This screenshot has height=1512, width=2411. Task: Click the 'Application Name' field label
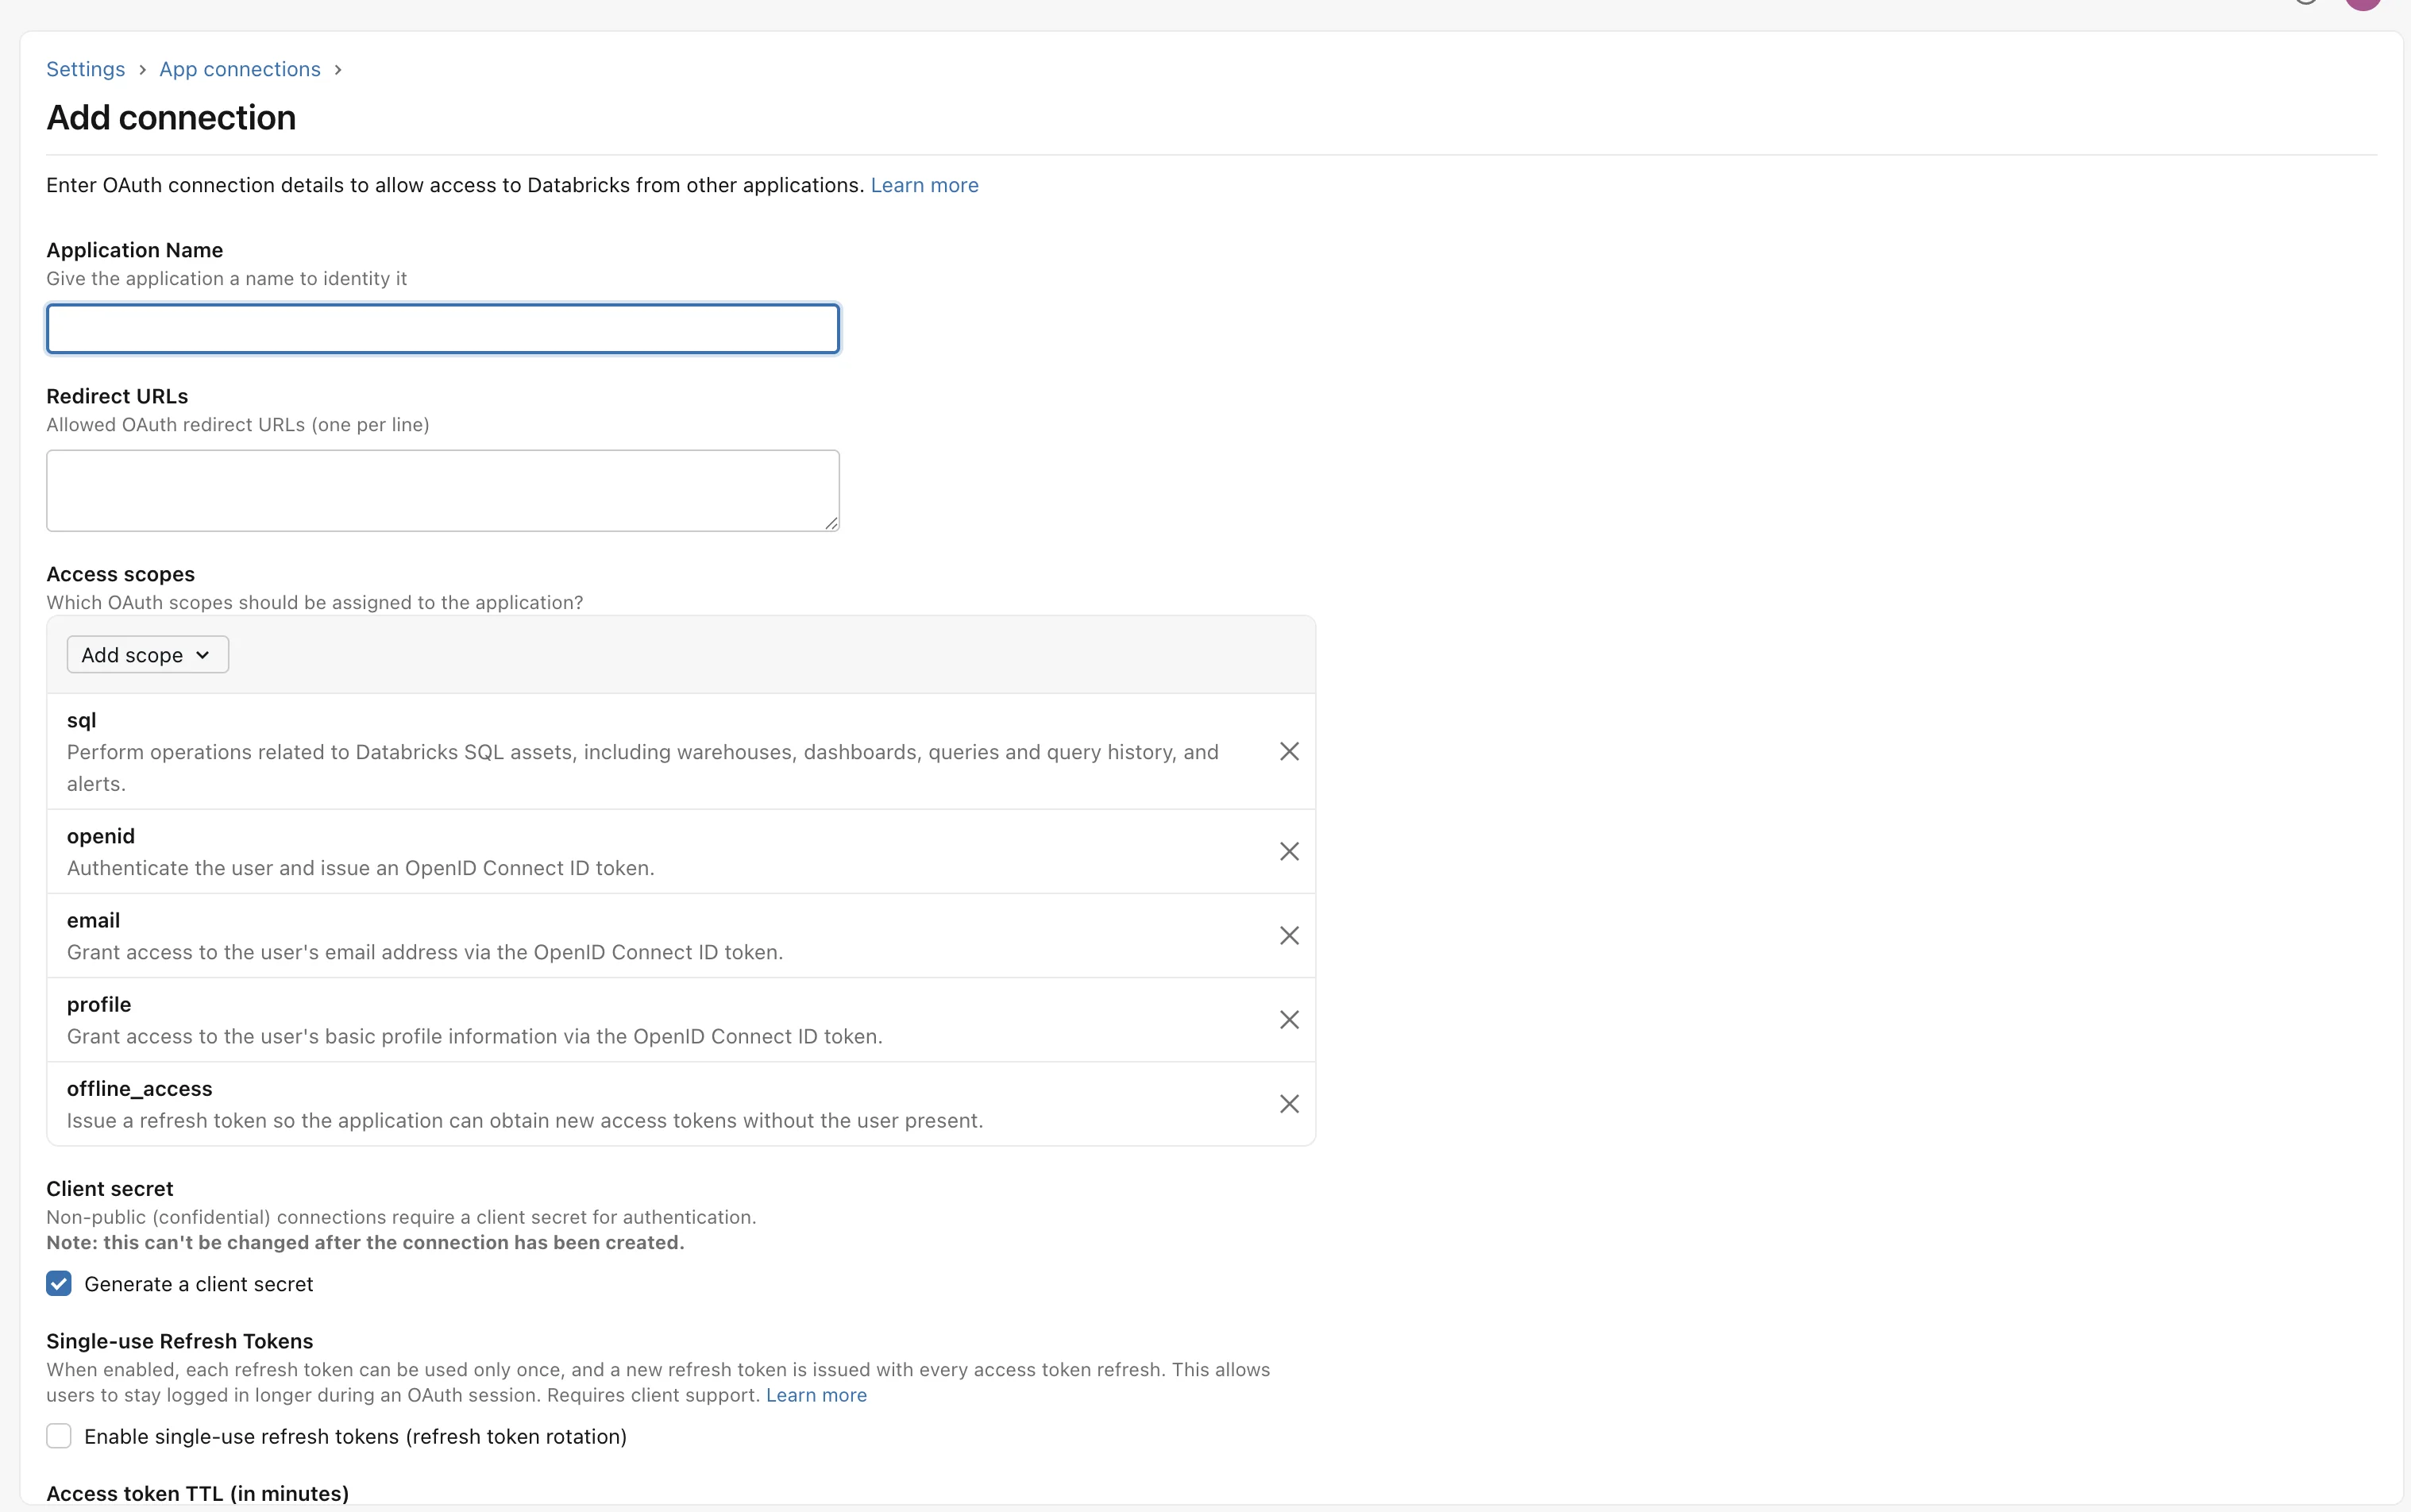point(135,250)
